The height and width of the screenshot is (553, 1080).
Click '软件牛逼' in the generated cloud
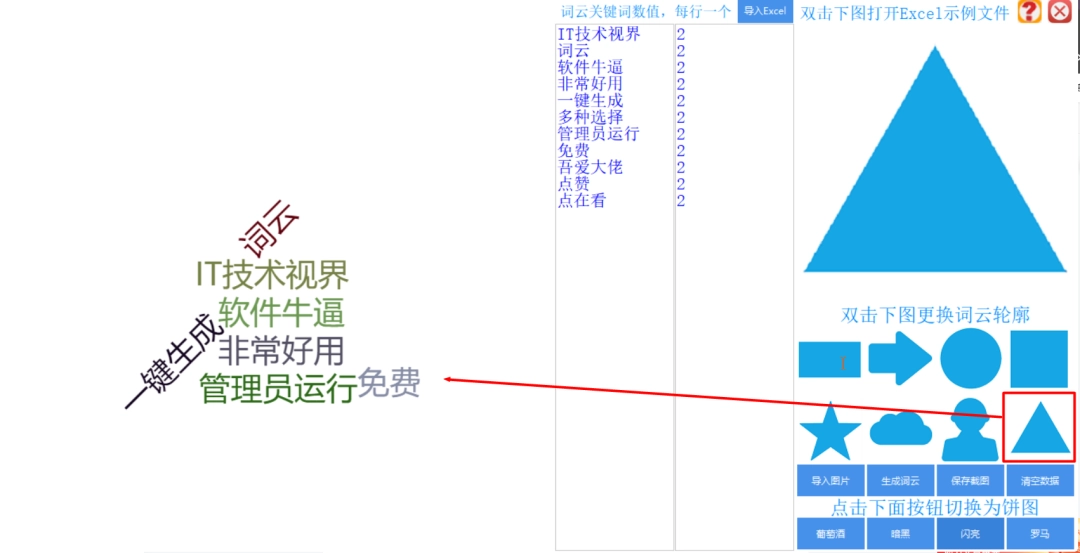click(x=281, y=313)
